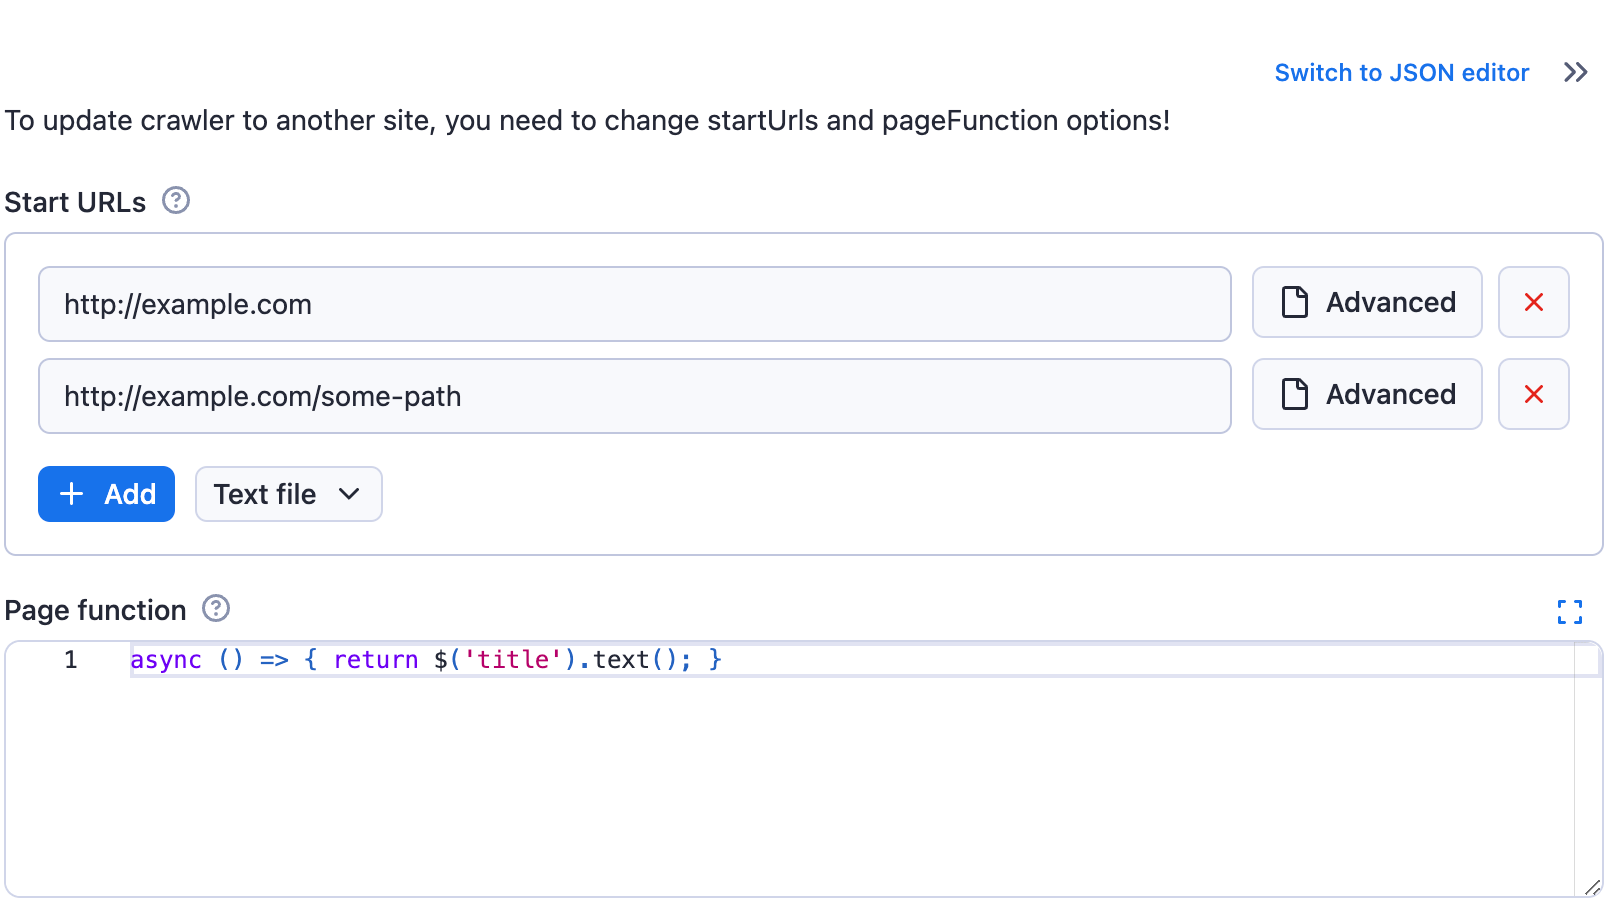Open Advanced options for the some-path URL
Viewport: 1616px width, 916px height.
click(1367, 394)
